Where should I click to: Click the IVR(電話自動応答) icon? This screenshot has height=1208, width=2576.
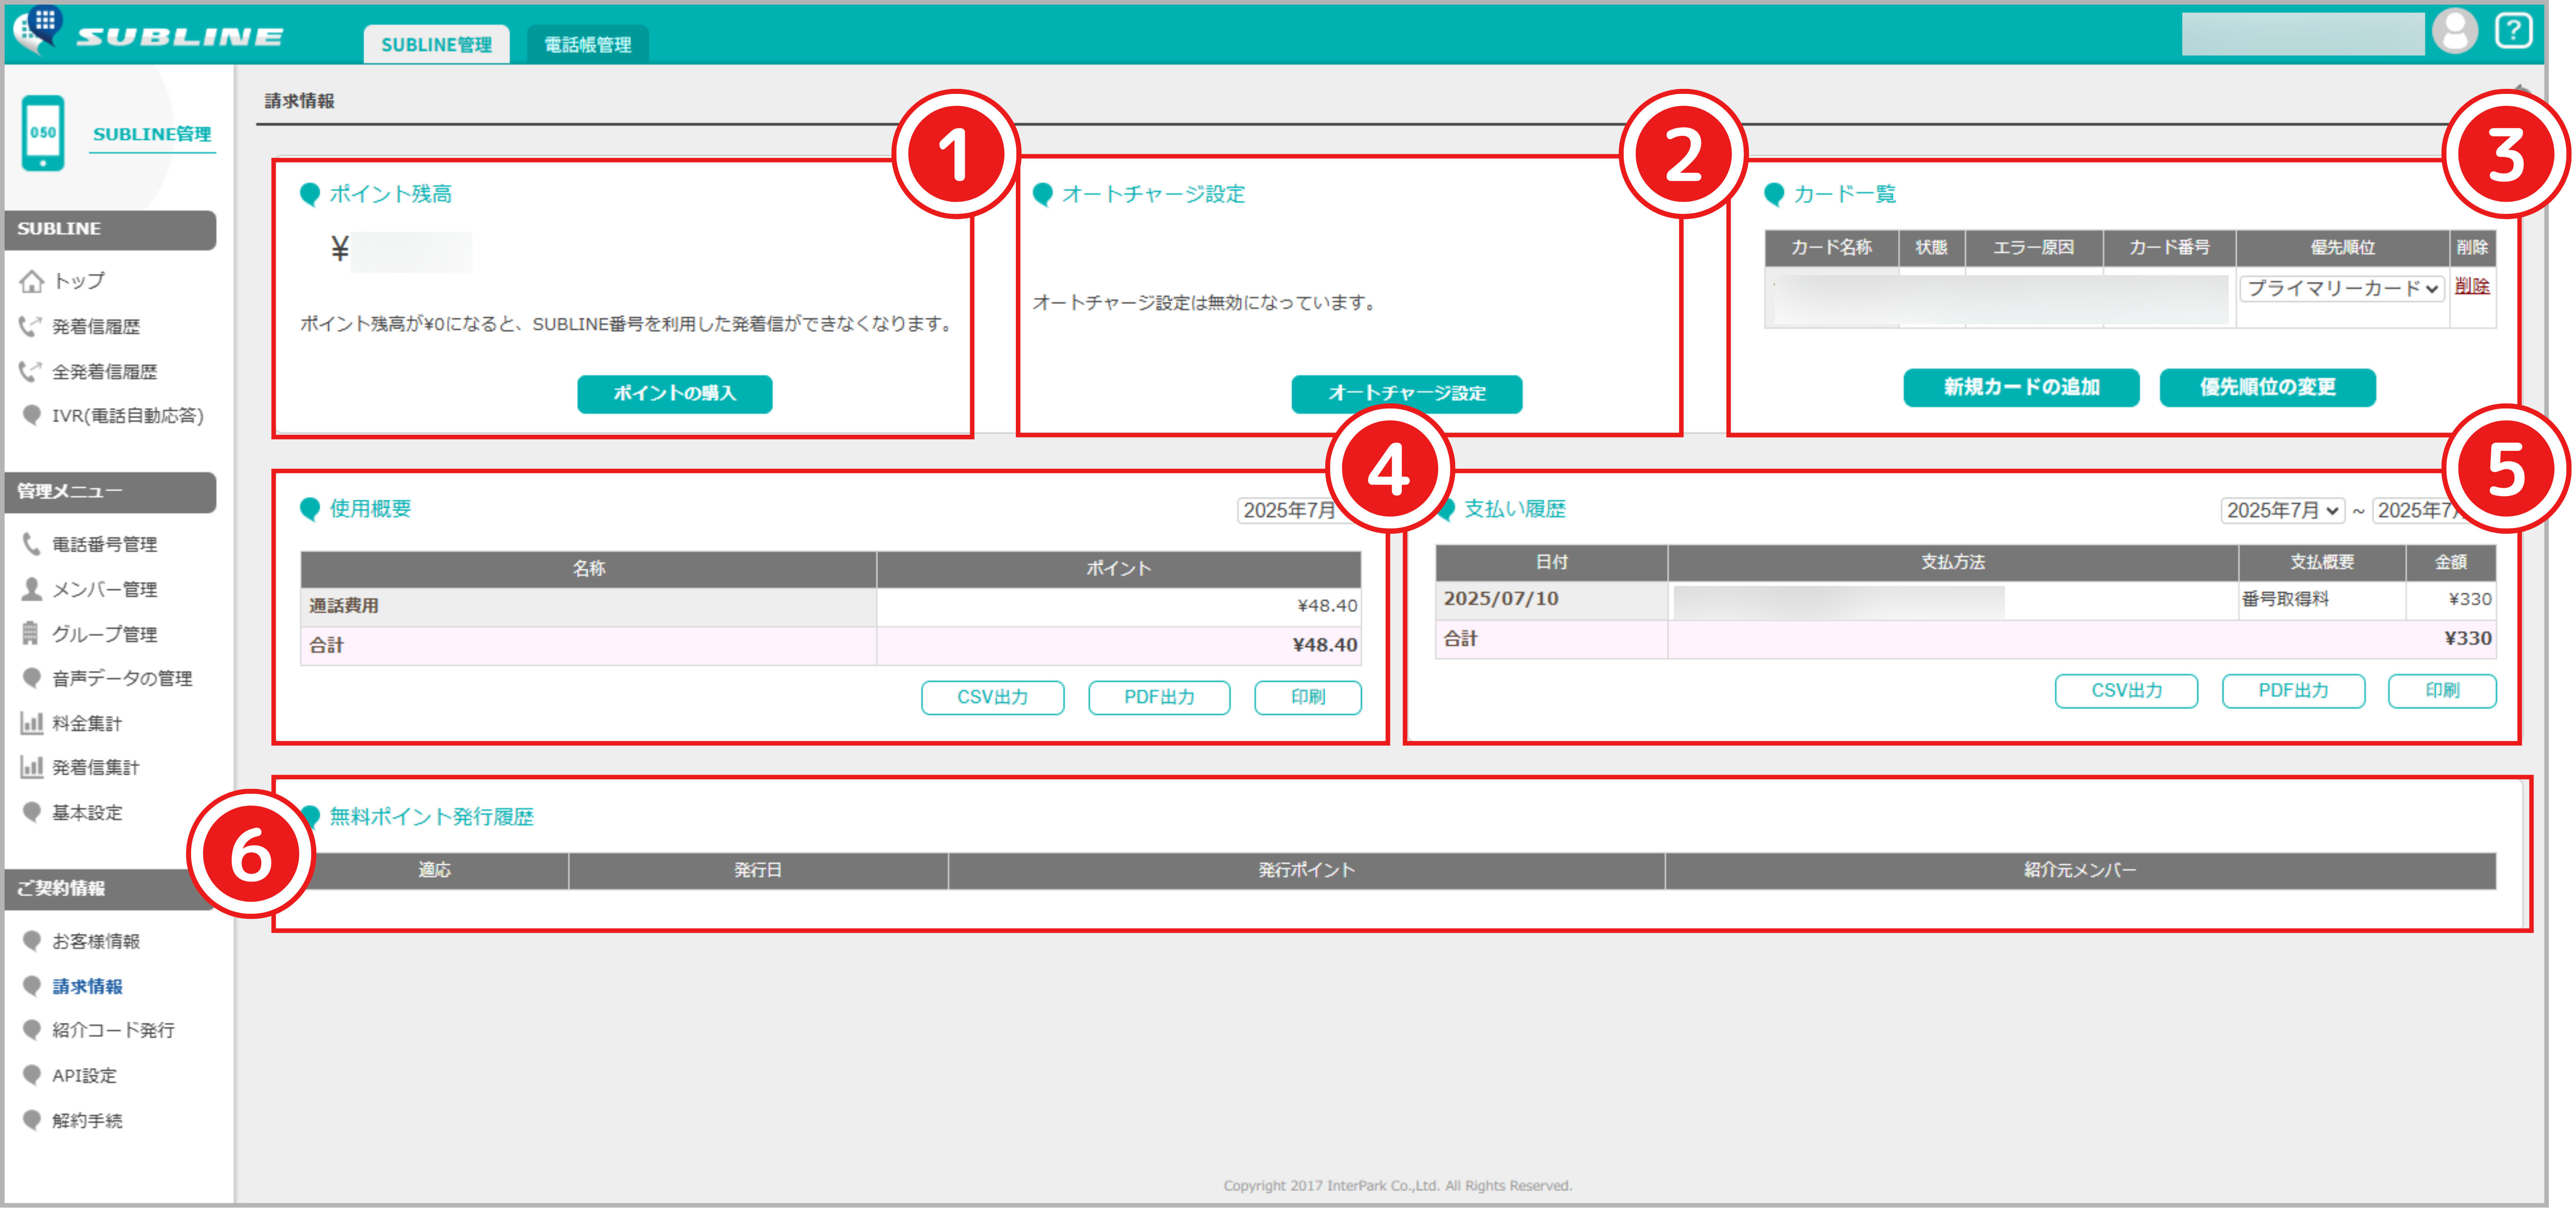pos(31,416)
